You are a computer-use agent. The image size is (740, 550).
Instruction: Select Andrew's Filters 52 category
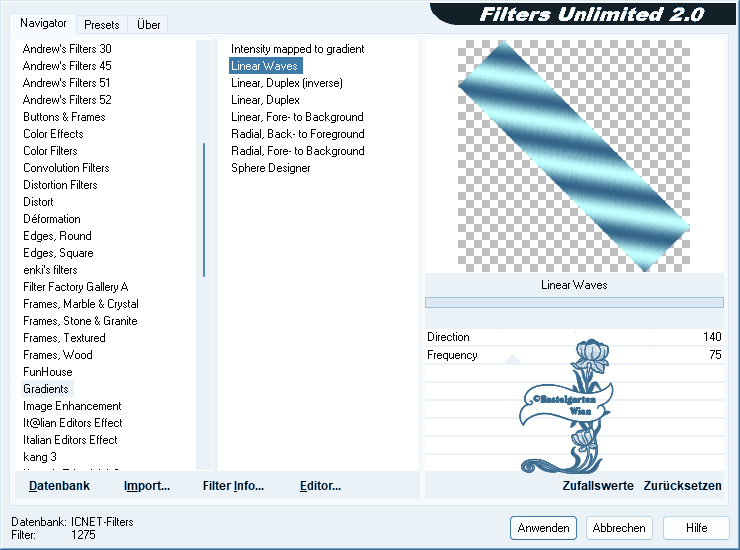[67, 100]
